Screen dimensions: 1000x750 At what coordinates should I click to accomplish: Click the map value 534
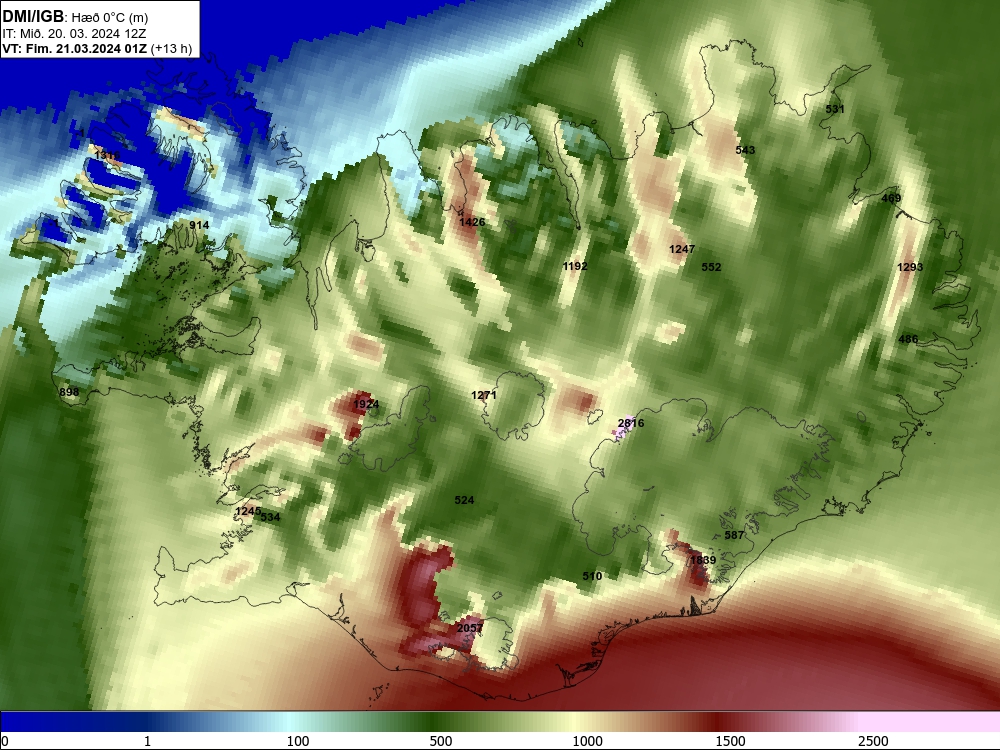click(x=270, y=517)
